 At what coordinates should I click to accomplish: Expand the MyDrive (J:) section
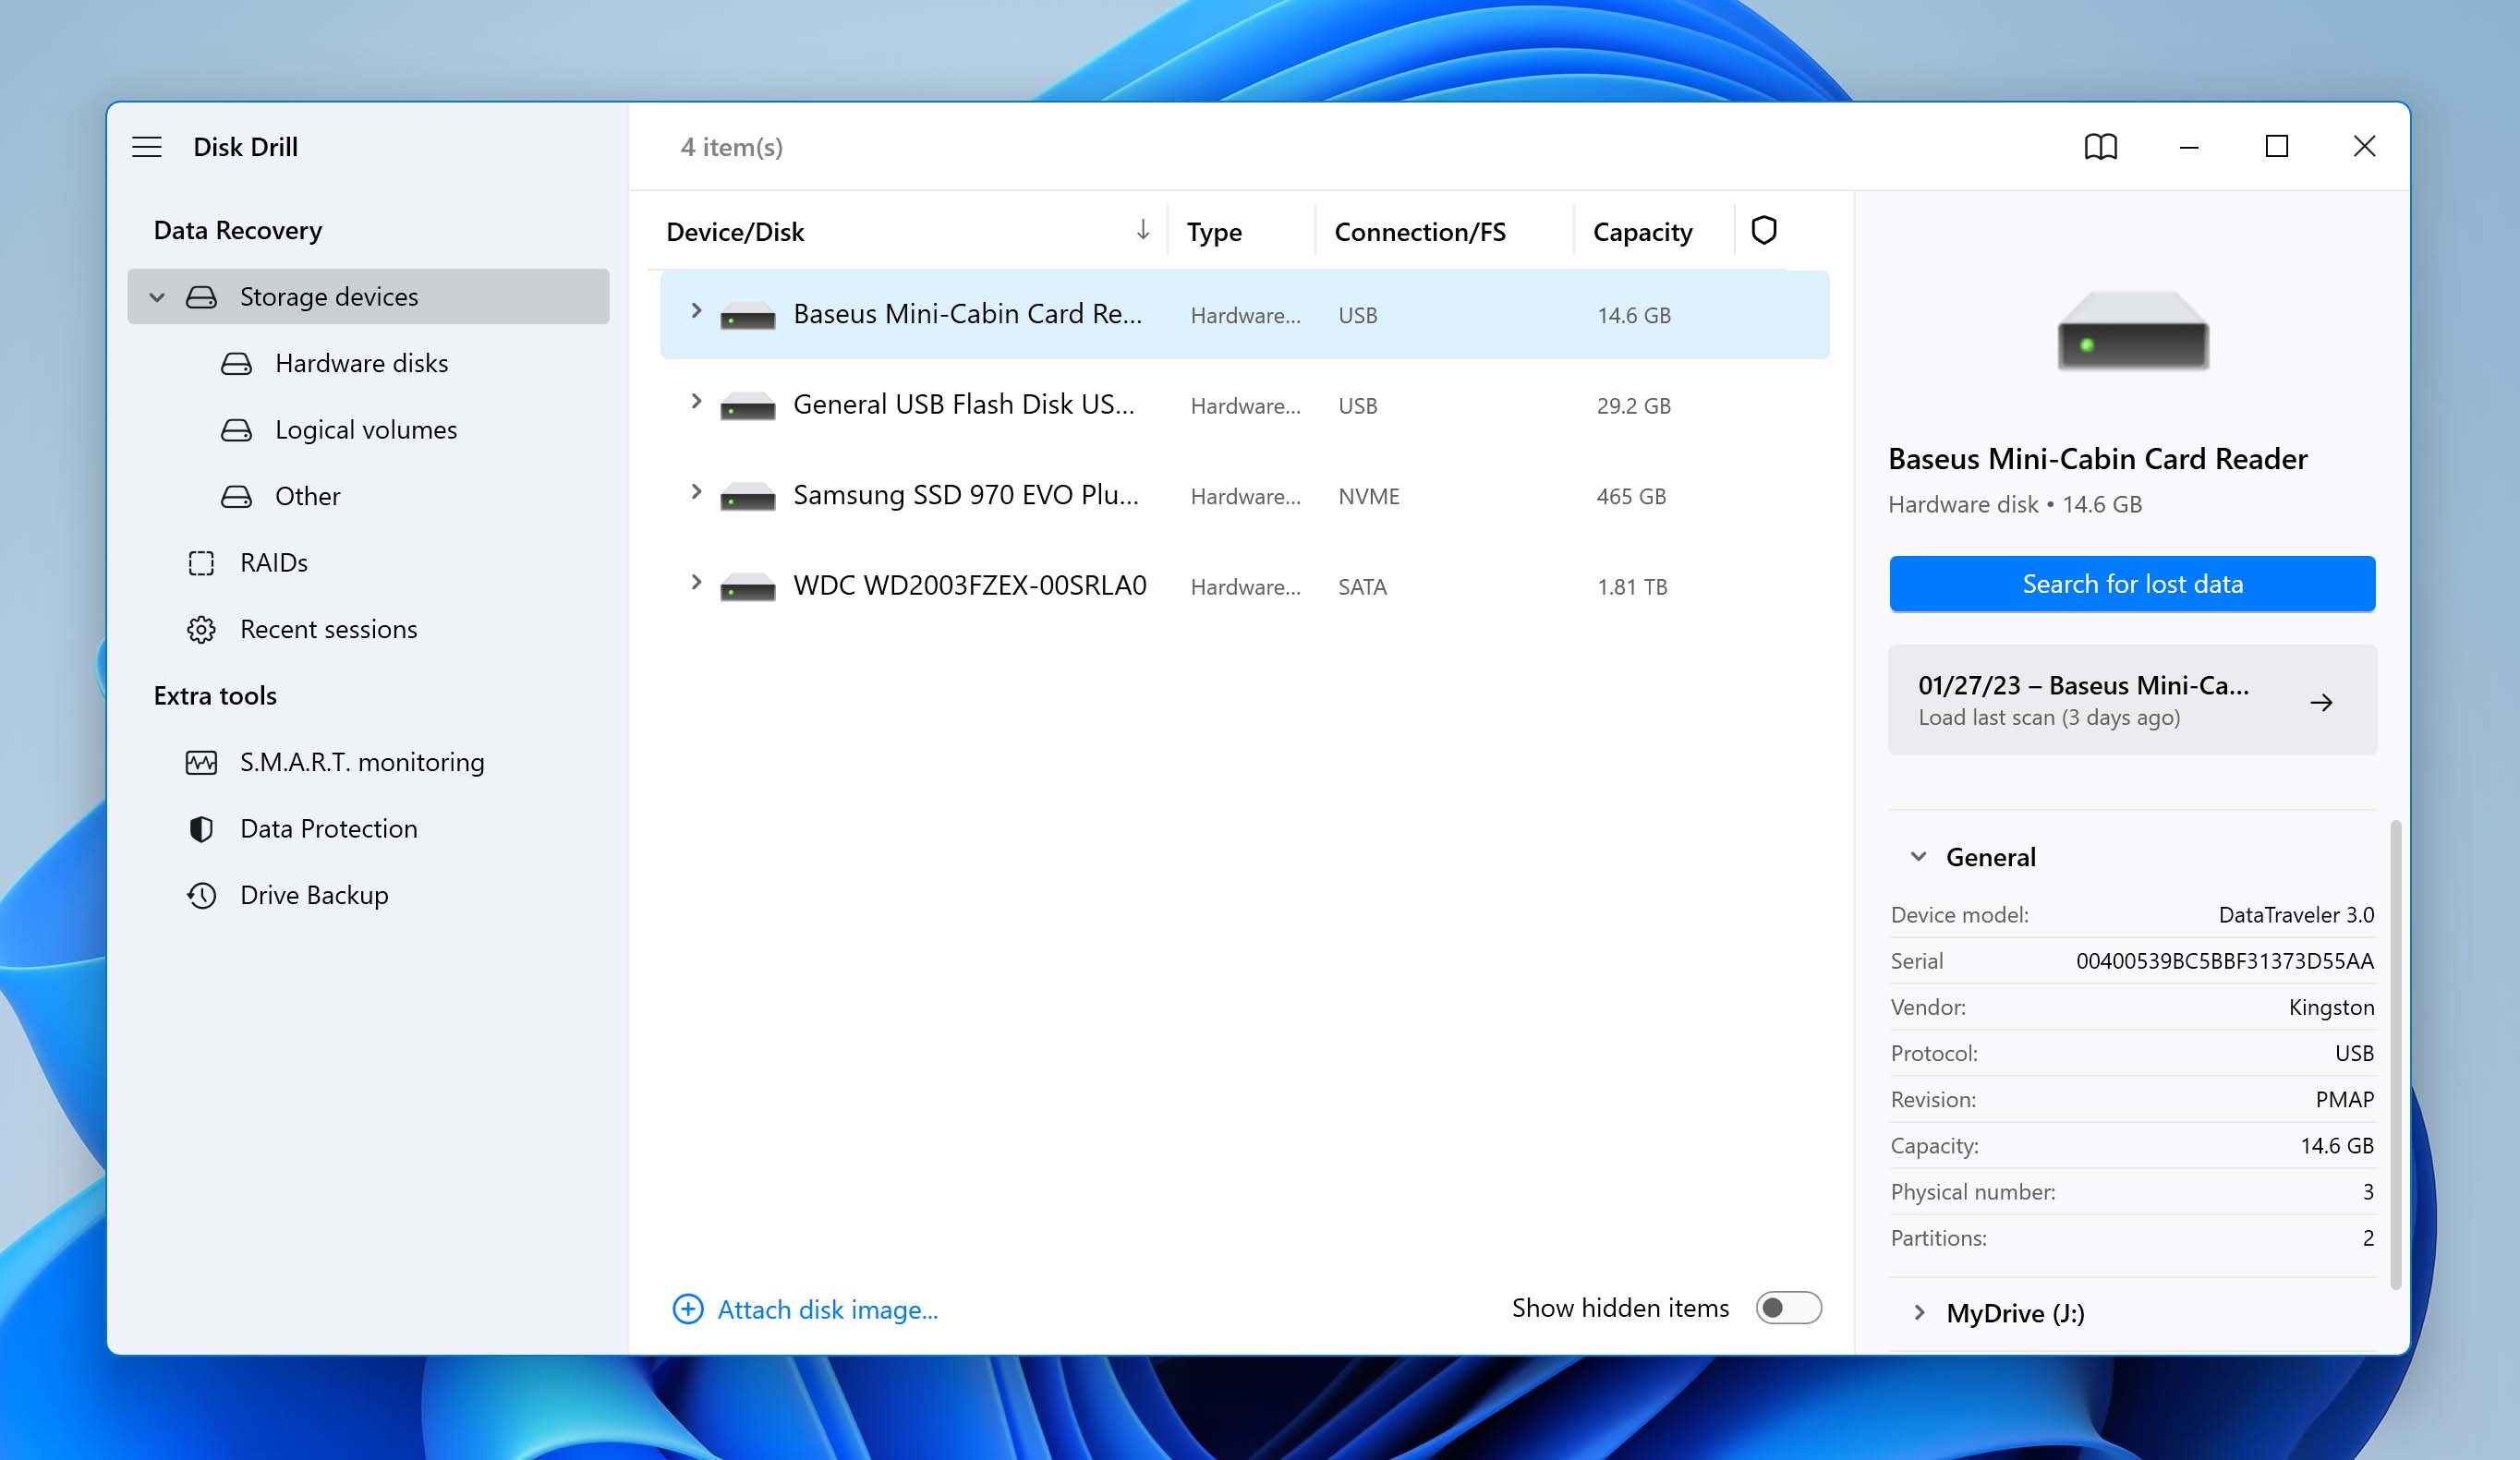(x=1919, y=1312)
